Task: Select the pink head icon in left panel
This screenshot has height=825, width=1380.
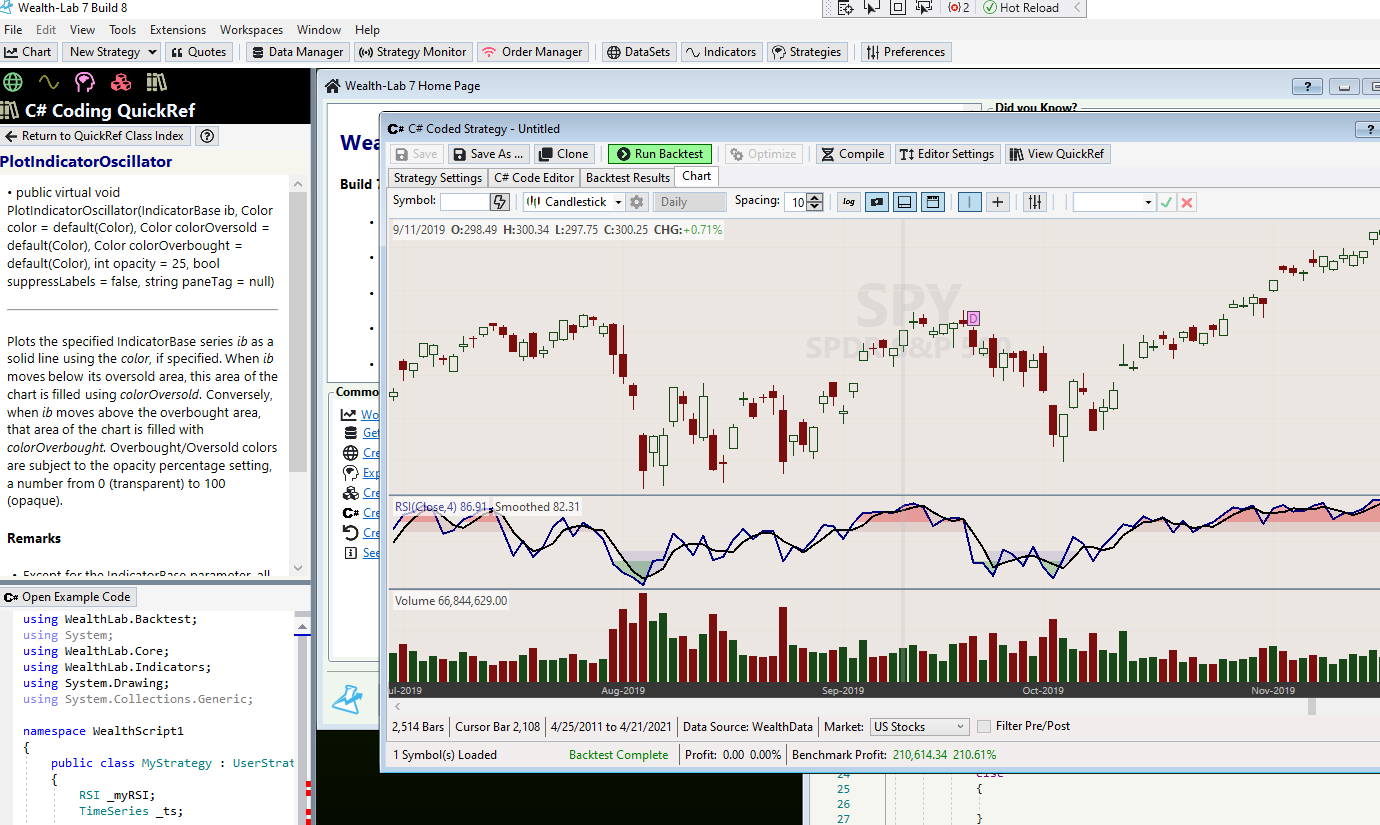Action: [x=85, y=82]
